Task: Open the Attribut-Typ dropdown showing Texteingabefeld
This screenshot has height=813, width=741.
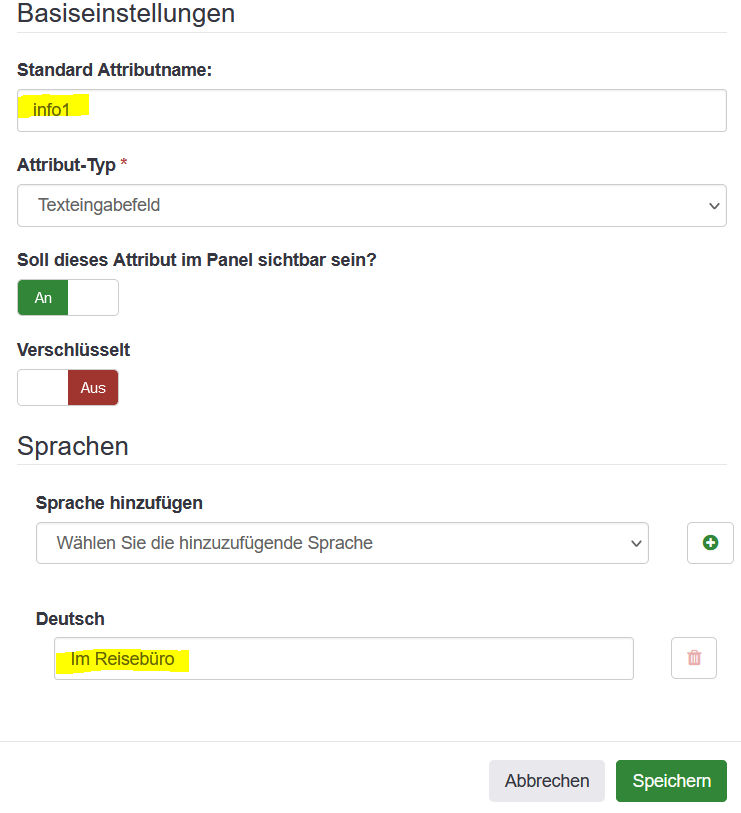Action: pos(370,206)
